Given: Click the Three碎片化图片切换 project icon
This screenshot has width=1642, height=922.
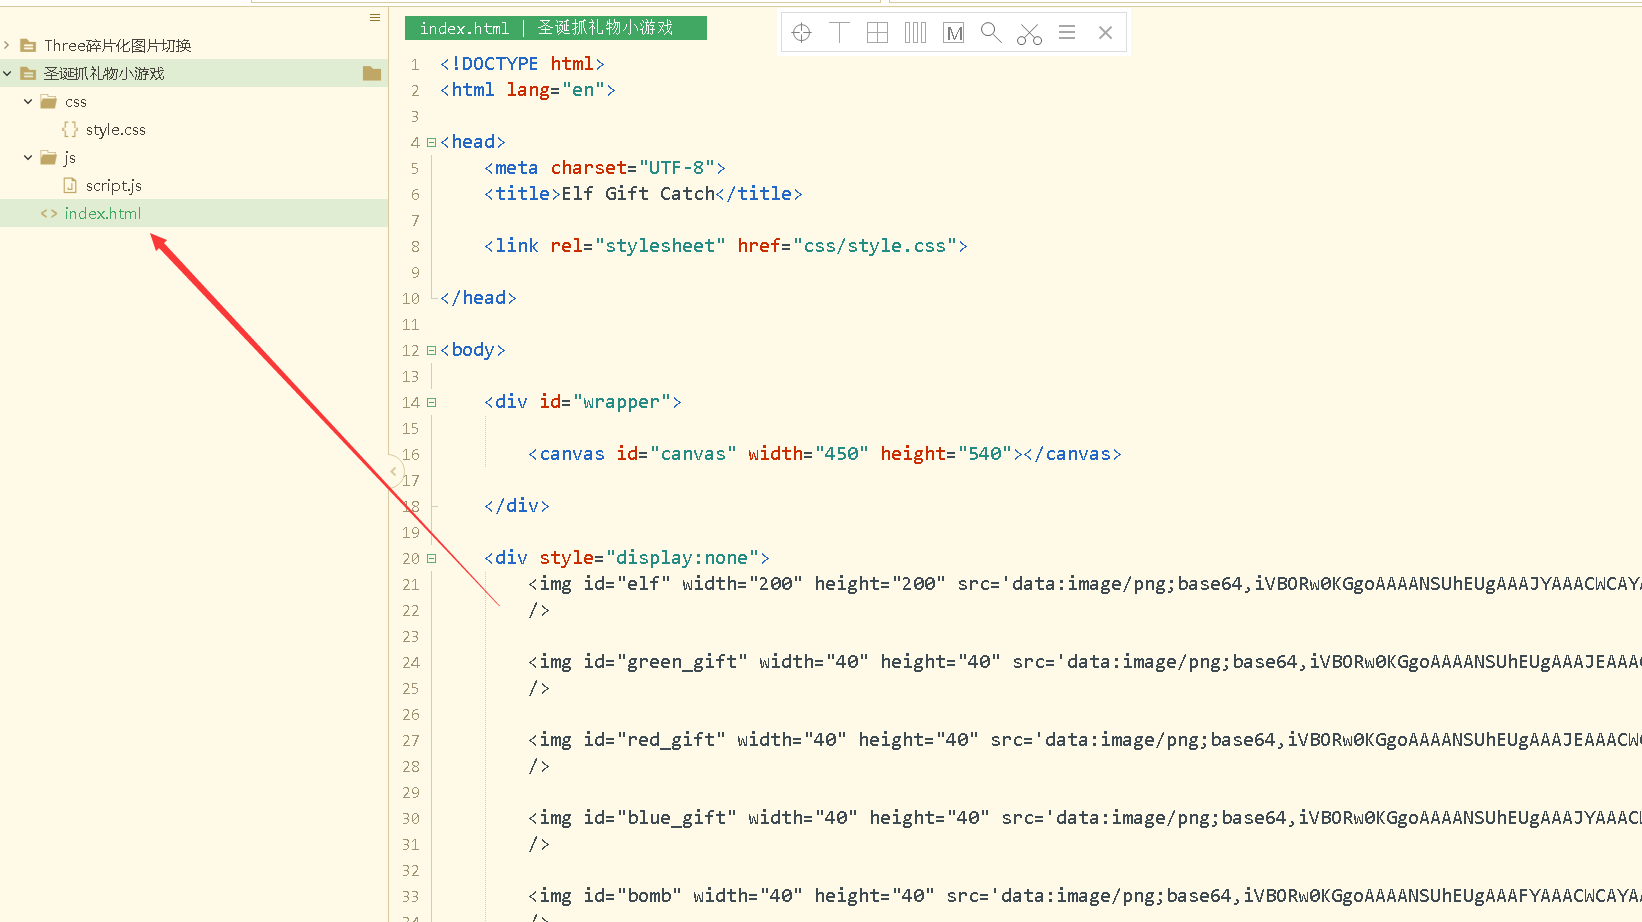Looking at the screenshot, I should pyautogui.click(x=28, y=45).
